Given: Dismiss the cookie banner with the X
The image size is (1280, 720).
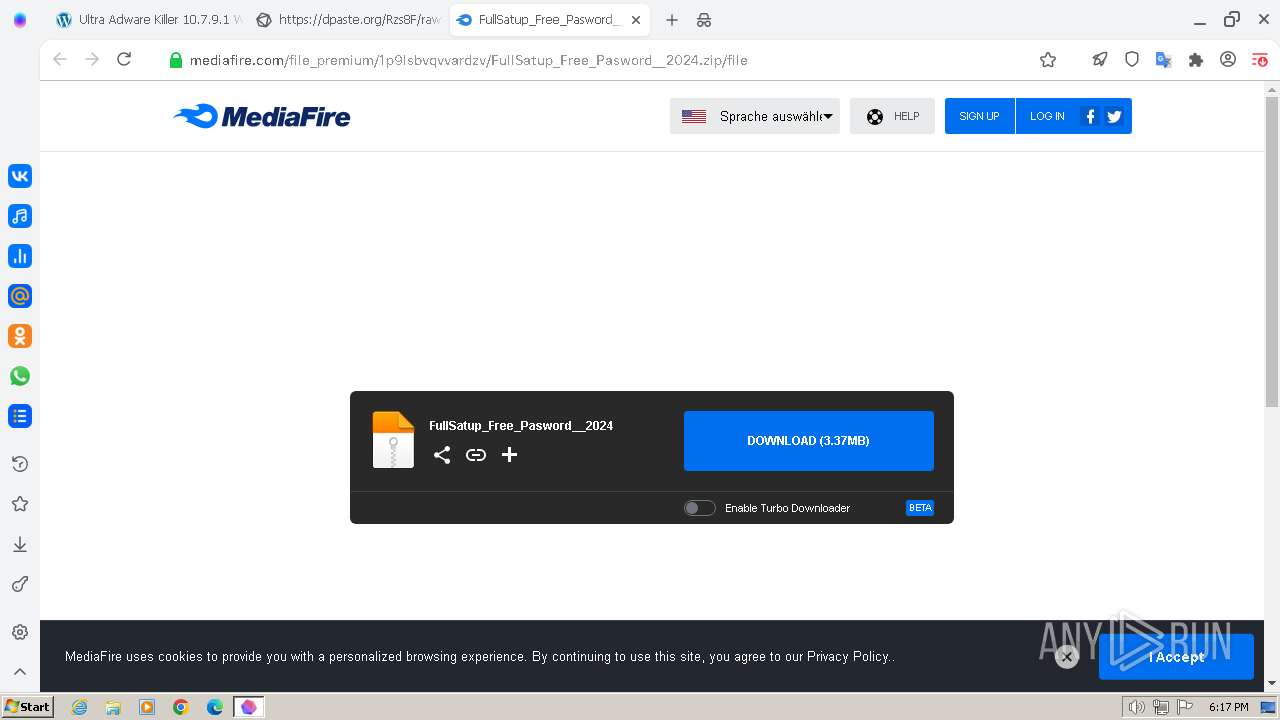Looking at the screenshot, I should click(1067, 657).
